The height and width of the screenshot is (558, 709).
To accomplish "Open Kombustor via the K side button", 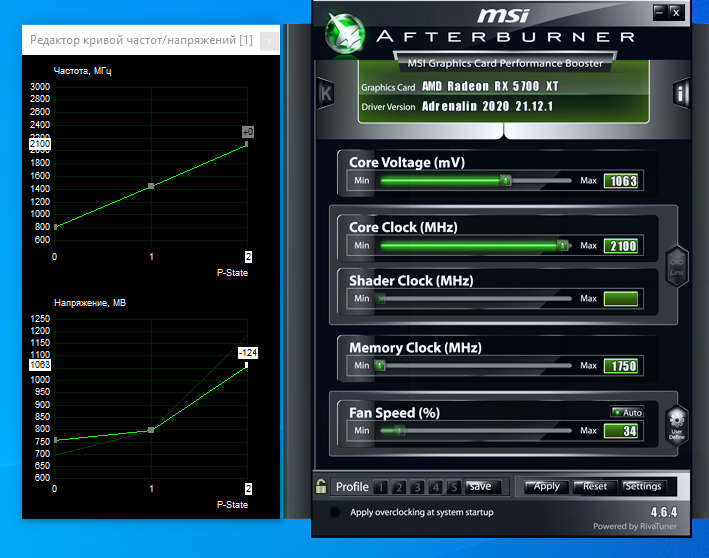I will 326,94.
